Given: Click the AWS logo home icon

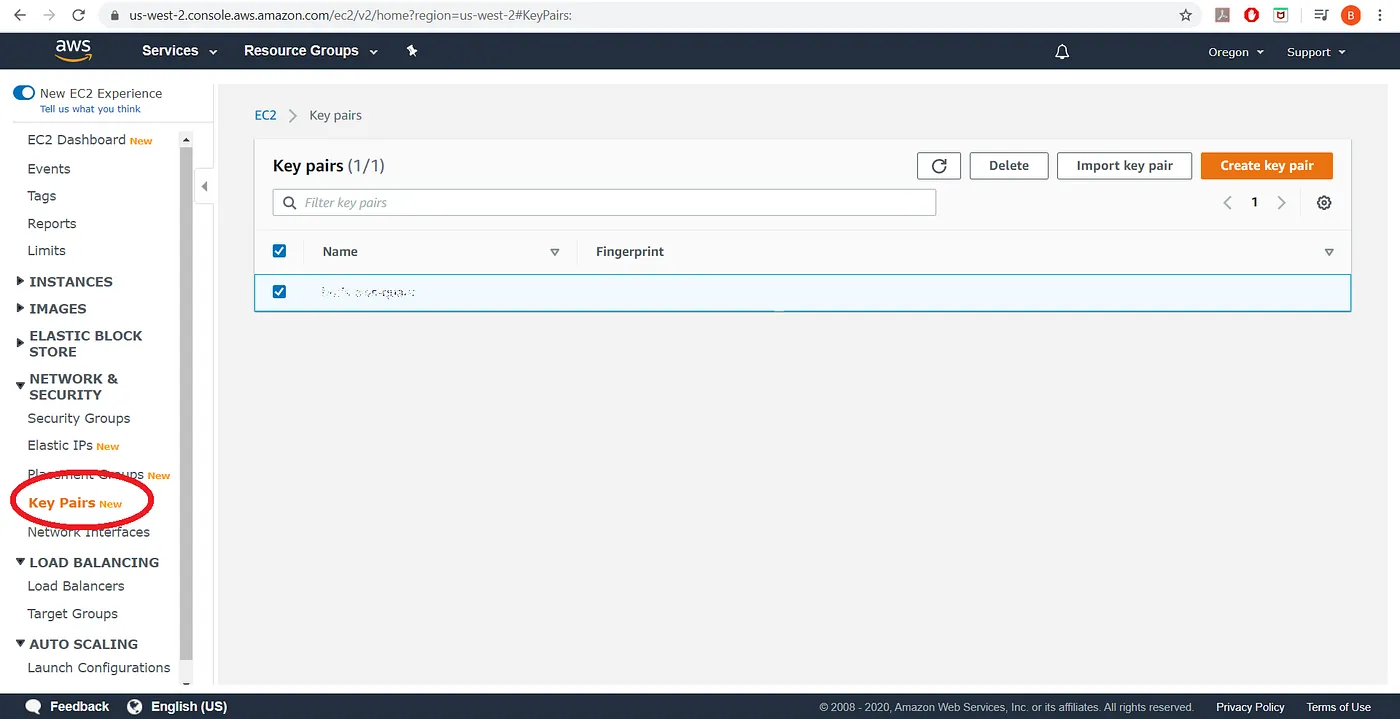Looking at the screenshot, I should [x=74, y=50].
